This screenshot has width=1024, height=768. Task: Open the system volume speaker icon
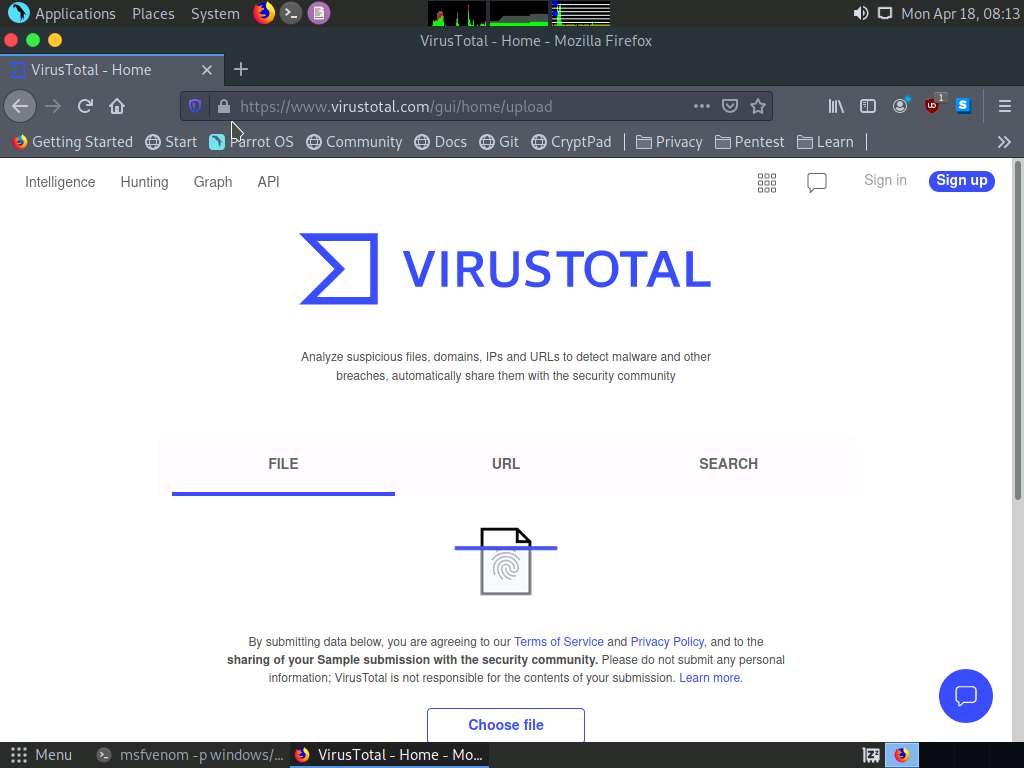860,14
